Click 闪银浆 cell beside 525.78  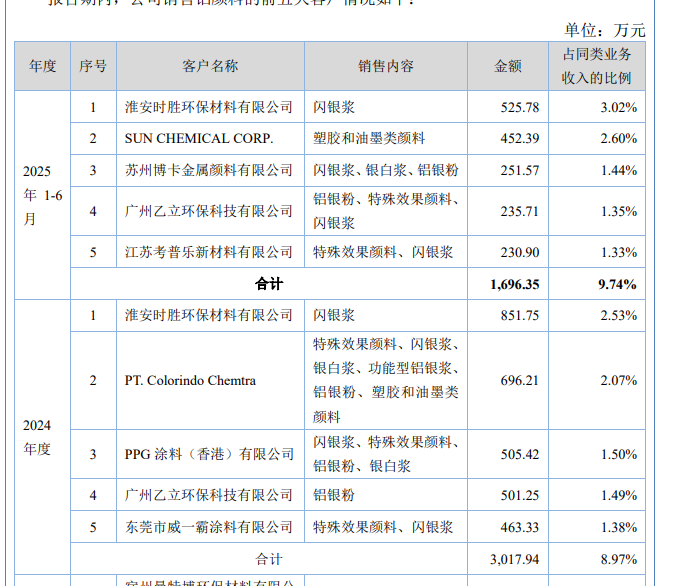tap(386, 107)
